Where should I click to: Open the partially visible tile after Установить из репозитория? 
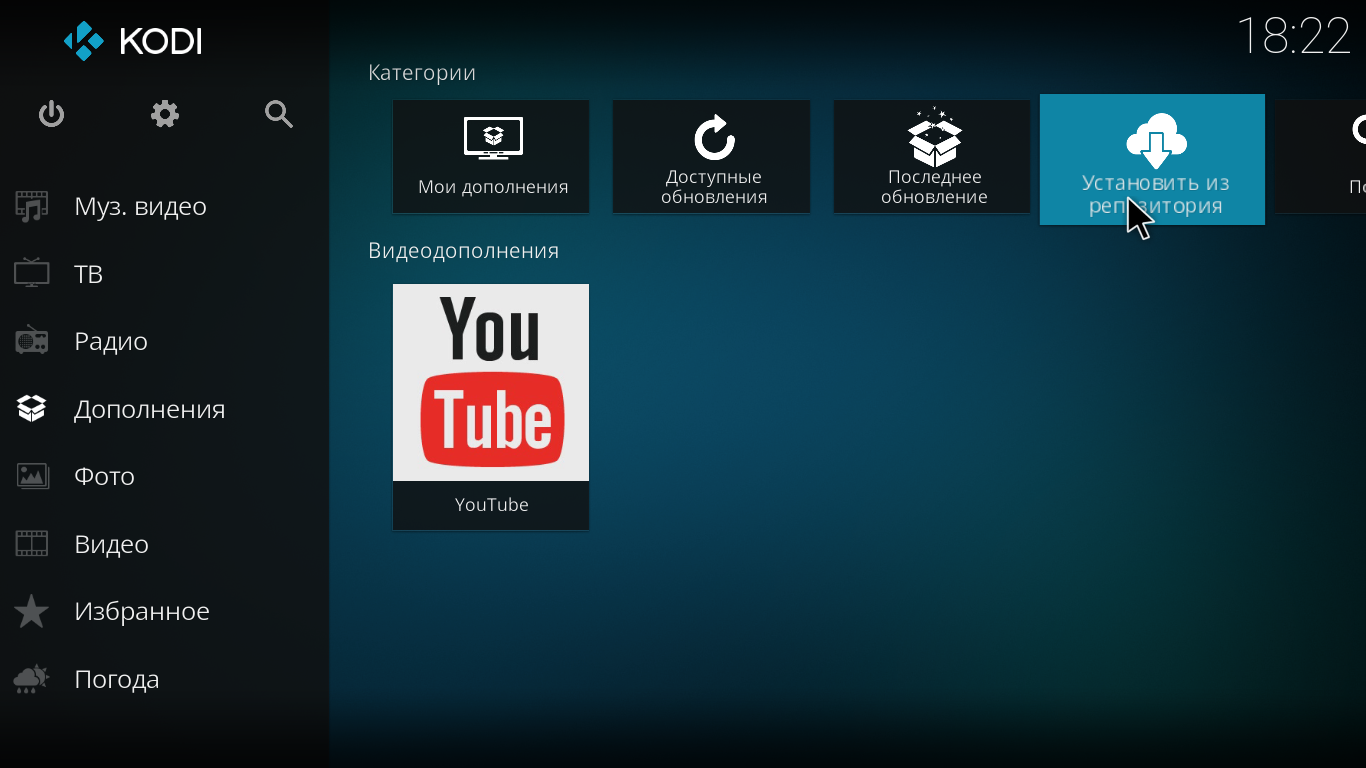pos(1320,156)
